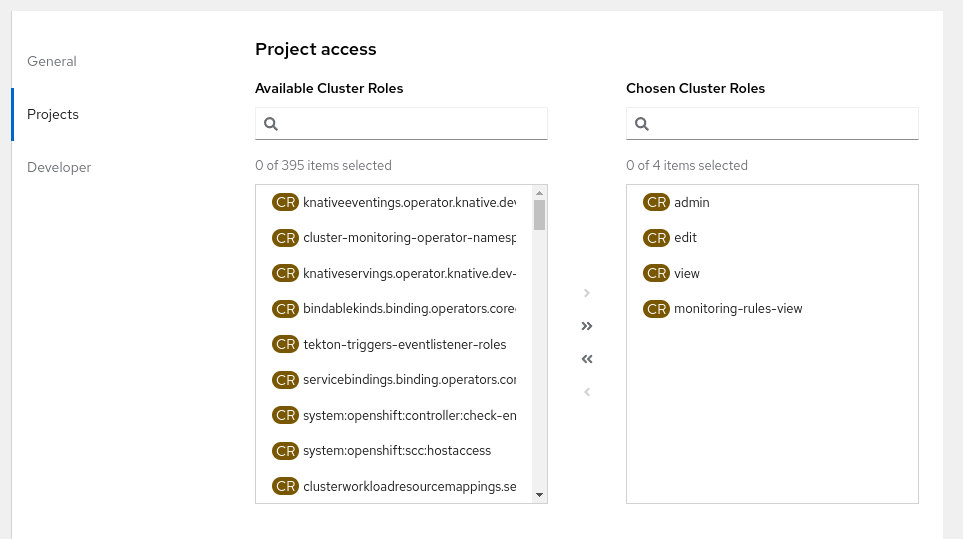Click the remove all roles double-arrow button

tap(587, 359)
